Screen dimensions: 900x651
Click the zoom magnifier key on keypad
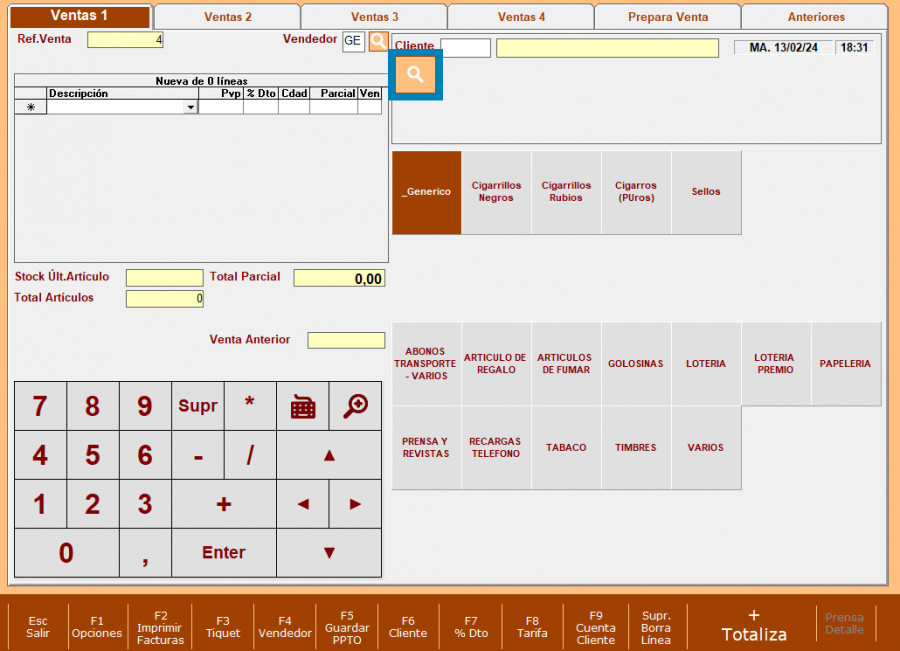[355, 406]
